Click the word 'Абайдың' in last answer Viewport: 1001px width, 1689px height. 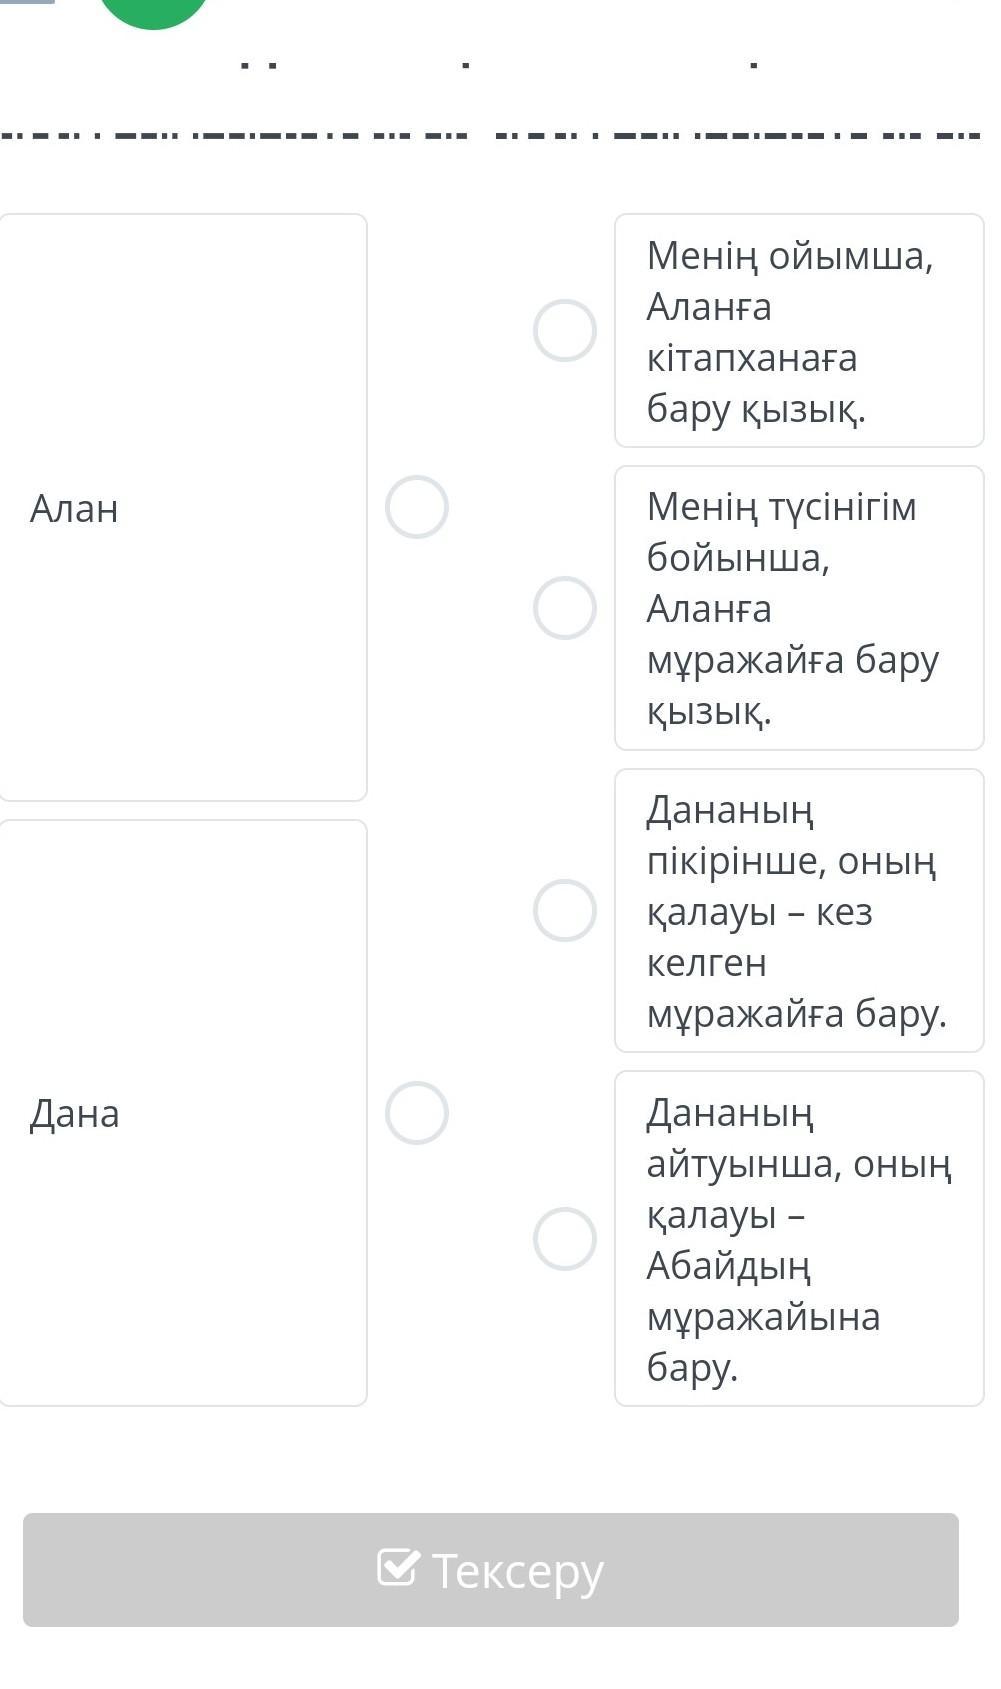coord(729,1266)
